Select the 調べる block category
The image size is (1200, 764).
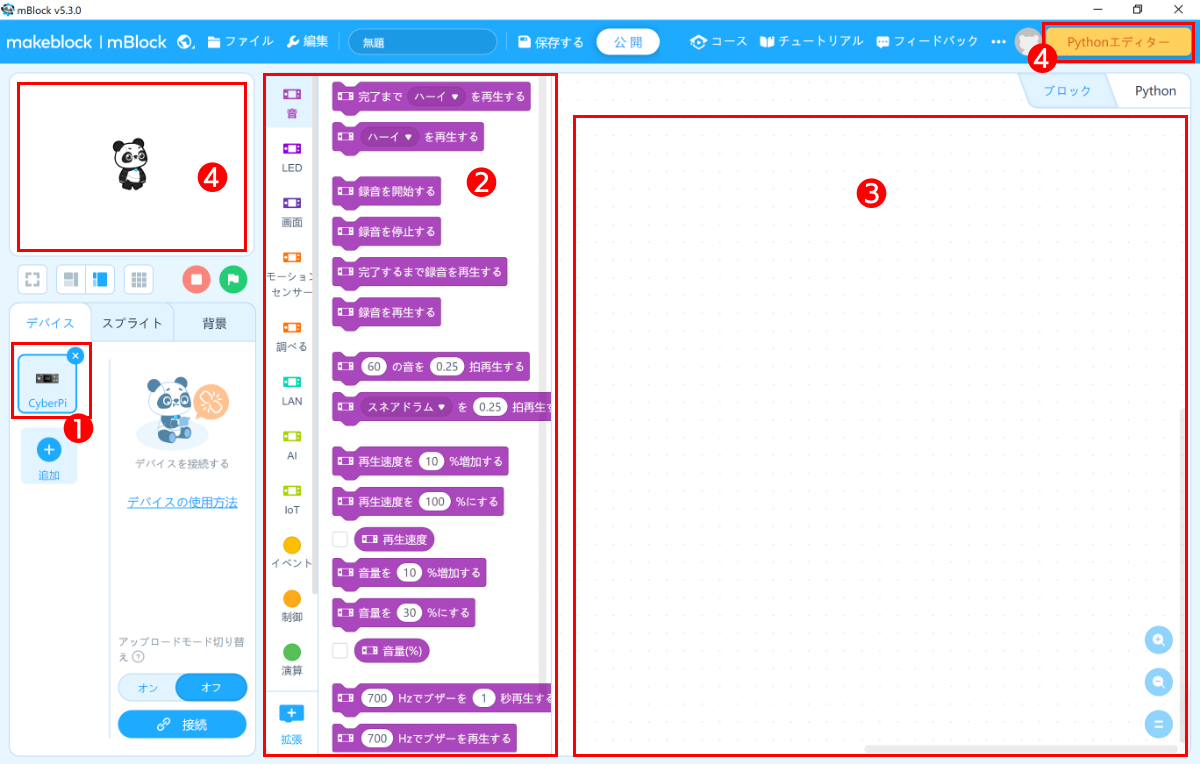292,335
